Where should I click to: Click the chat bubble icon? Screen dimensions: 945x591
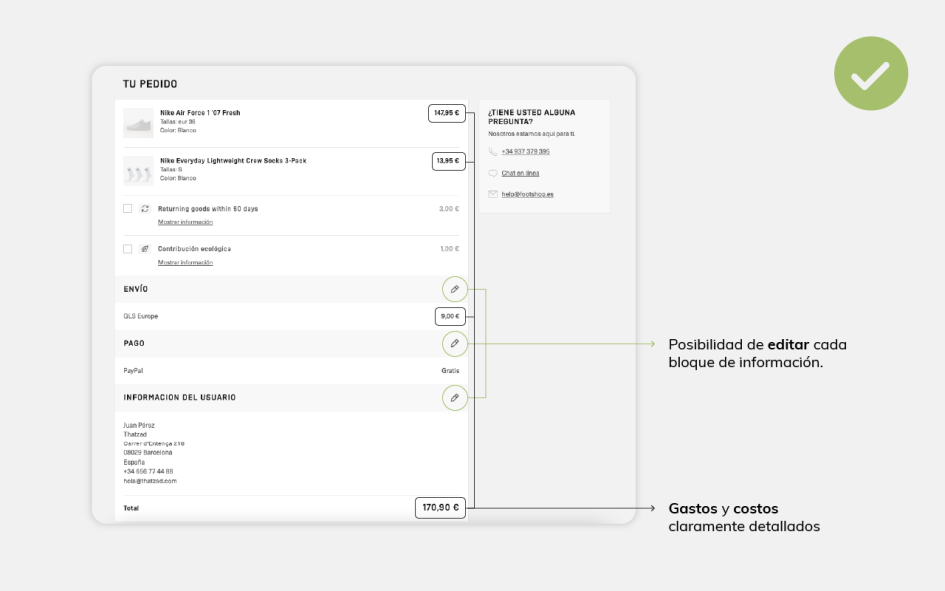491,172
